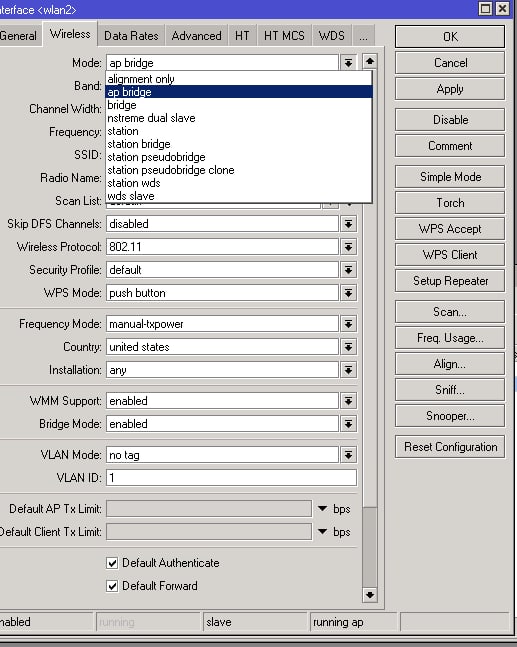517x647 pixels.
Task: Open the Advanced tab
Action: pos(196,36)
